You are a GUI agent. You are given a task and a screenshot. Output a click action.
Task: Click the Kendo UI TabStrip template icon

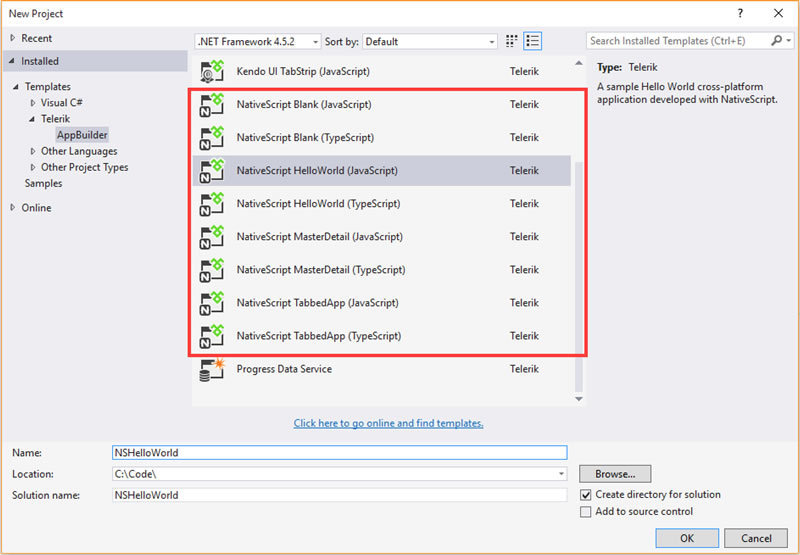[212, 71]
